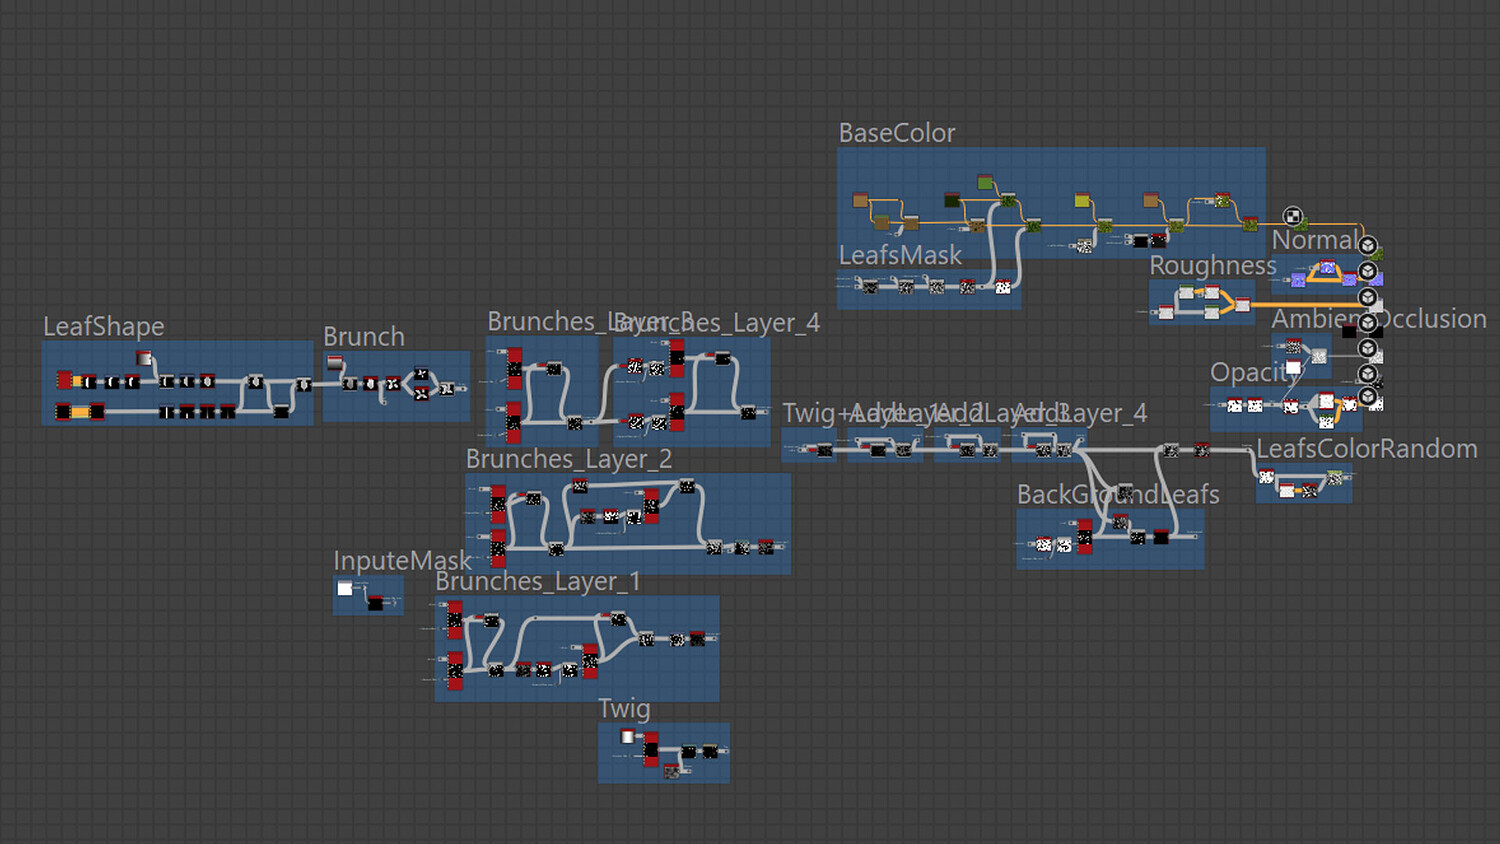The image size is (1500, 844).
Task: Click the LeafsColorRandom frame title
Action: (x=1367, y=449)
